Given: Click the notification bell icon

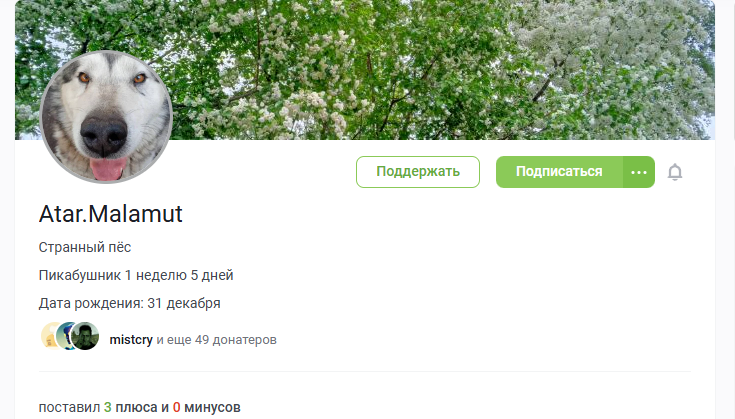Looking at the screenshot, I should click(x=675, y=172).
